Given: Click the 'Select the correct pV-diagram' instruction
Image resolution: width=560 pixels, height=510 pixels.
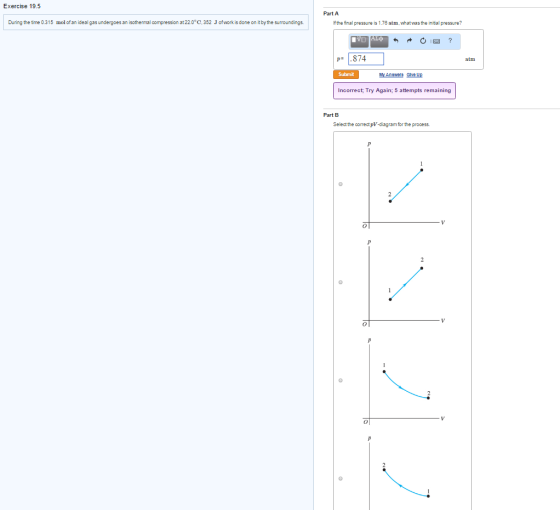Looking at the screenshot, I should (381, 124).
